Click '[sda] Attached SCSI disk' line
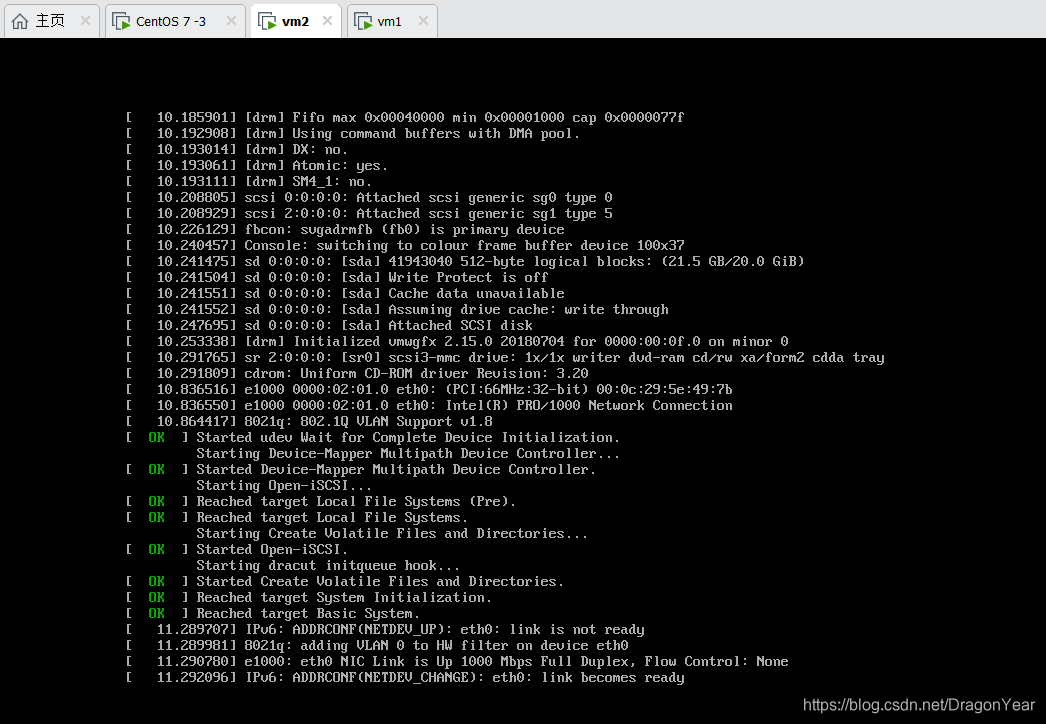 point(330,326)
